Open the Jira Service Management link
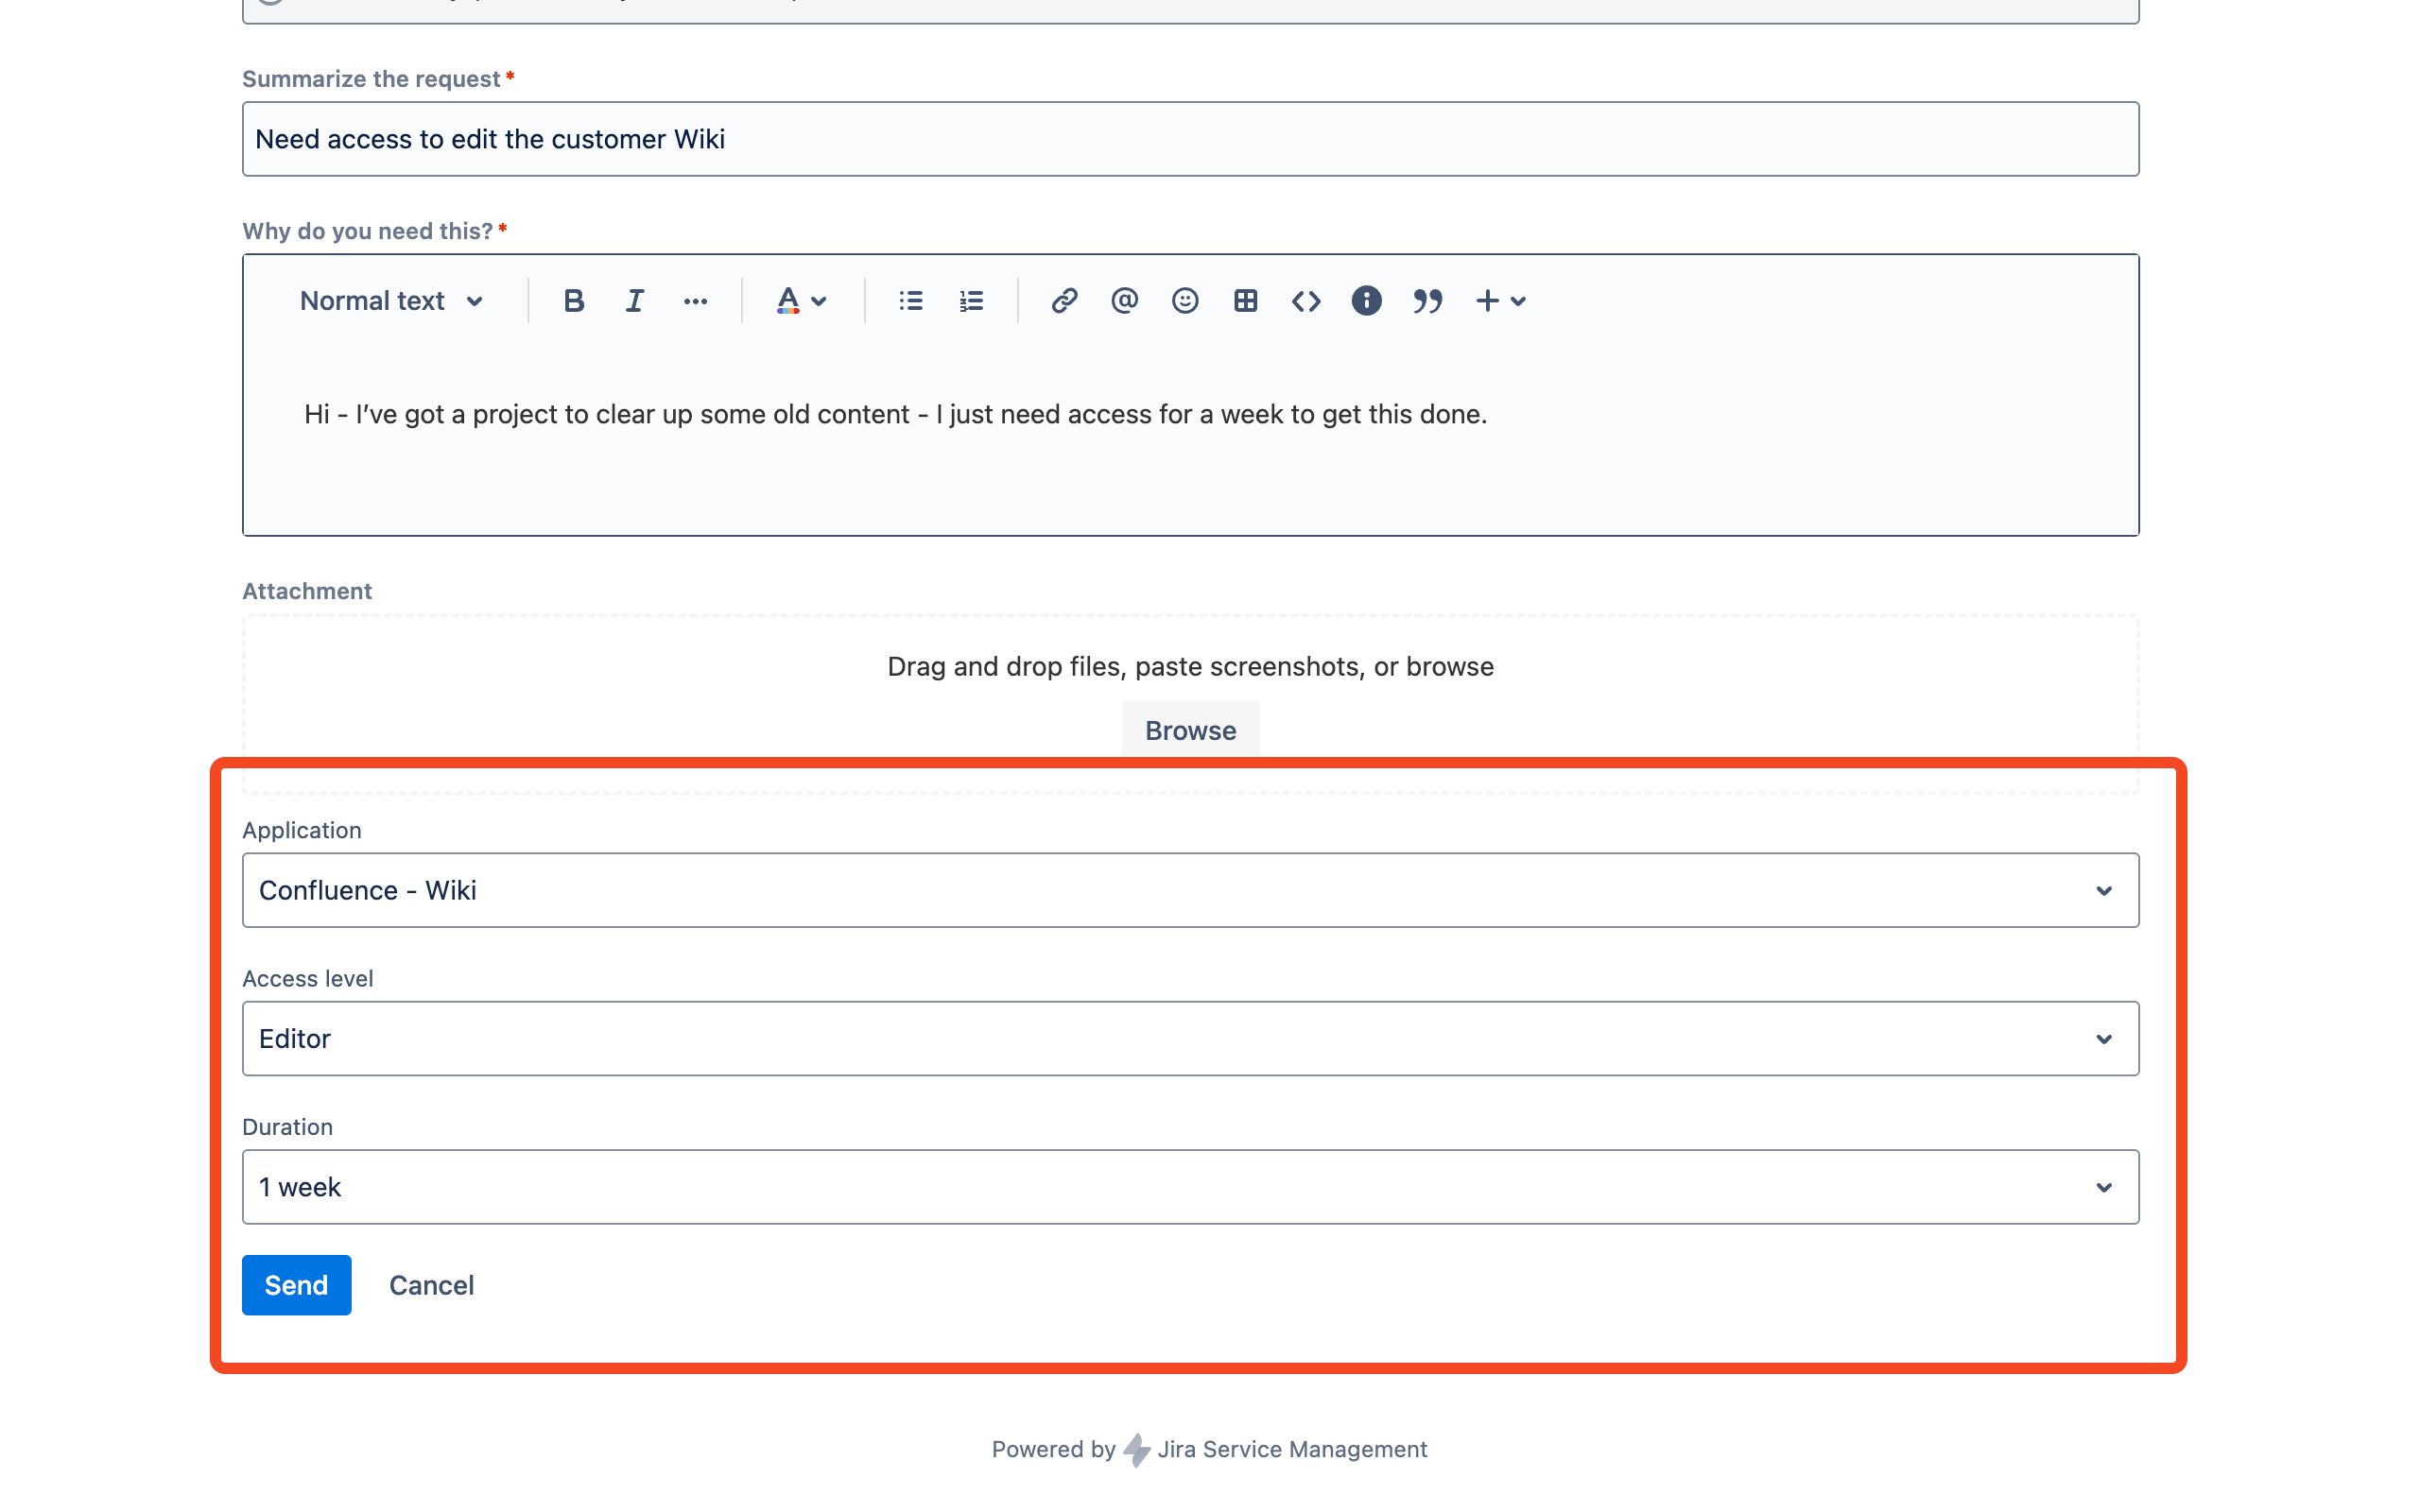 pyautogui.click(x=1291, y=1449)
